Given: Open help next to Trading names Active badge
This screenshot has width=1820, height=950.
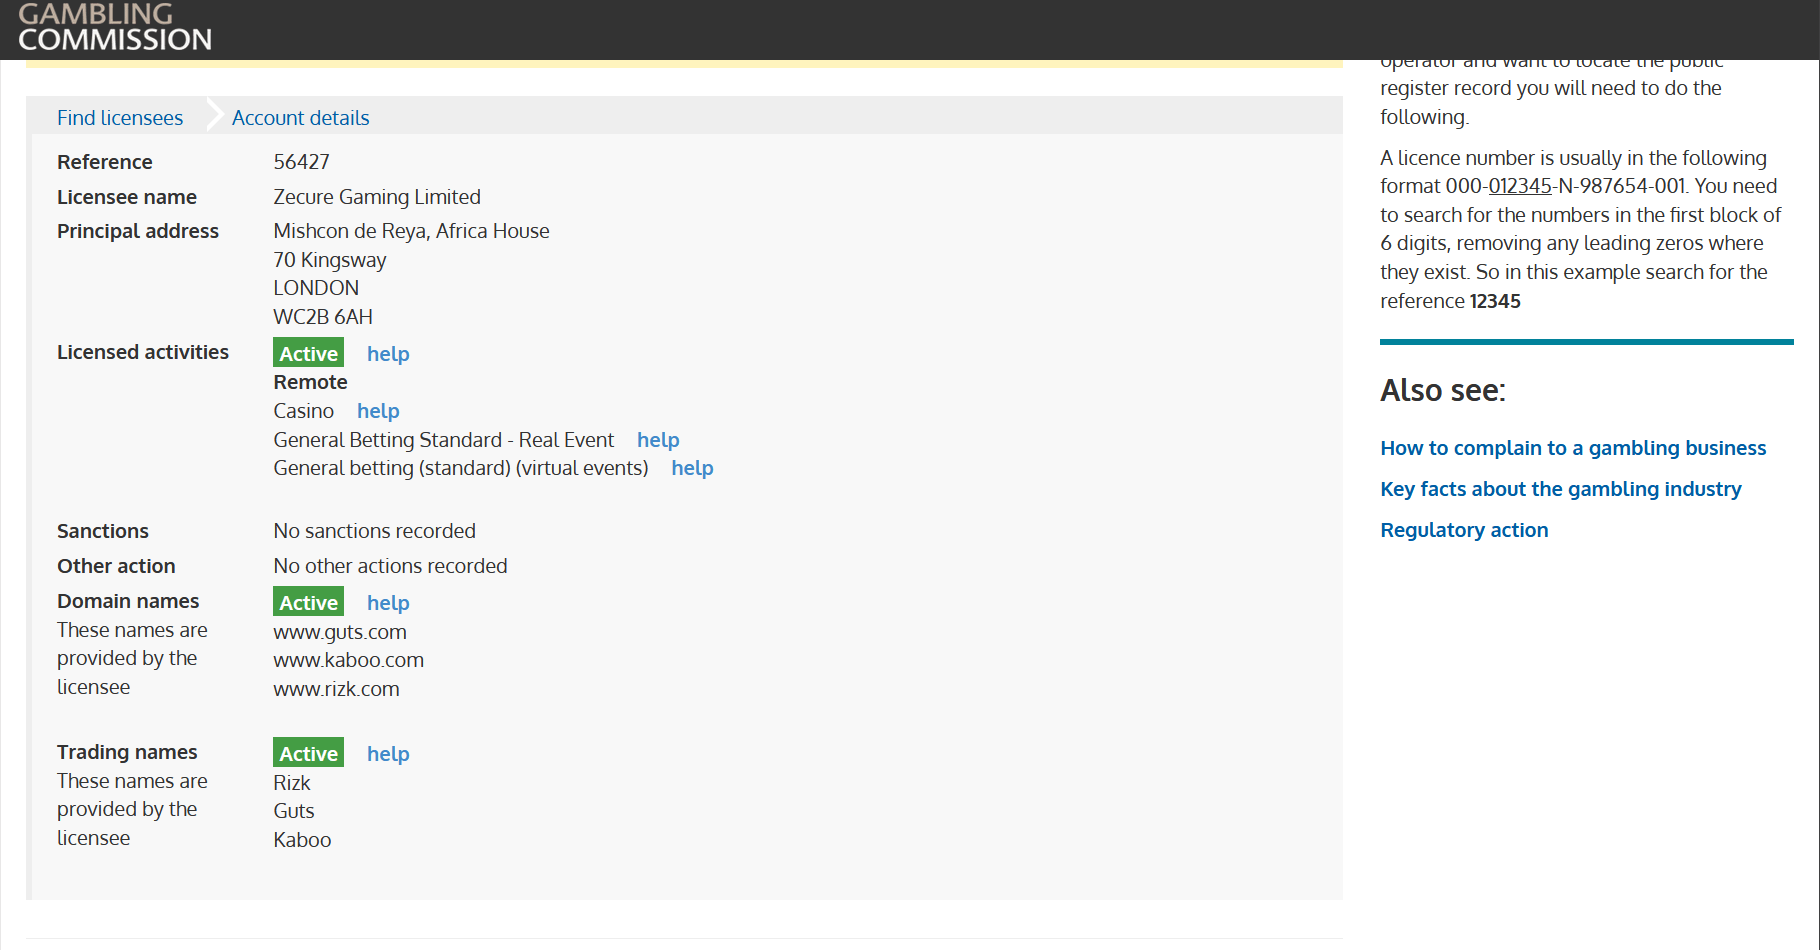Looking at the screenshot, I should tap(388, 754).
